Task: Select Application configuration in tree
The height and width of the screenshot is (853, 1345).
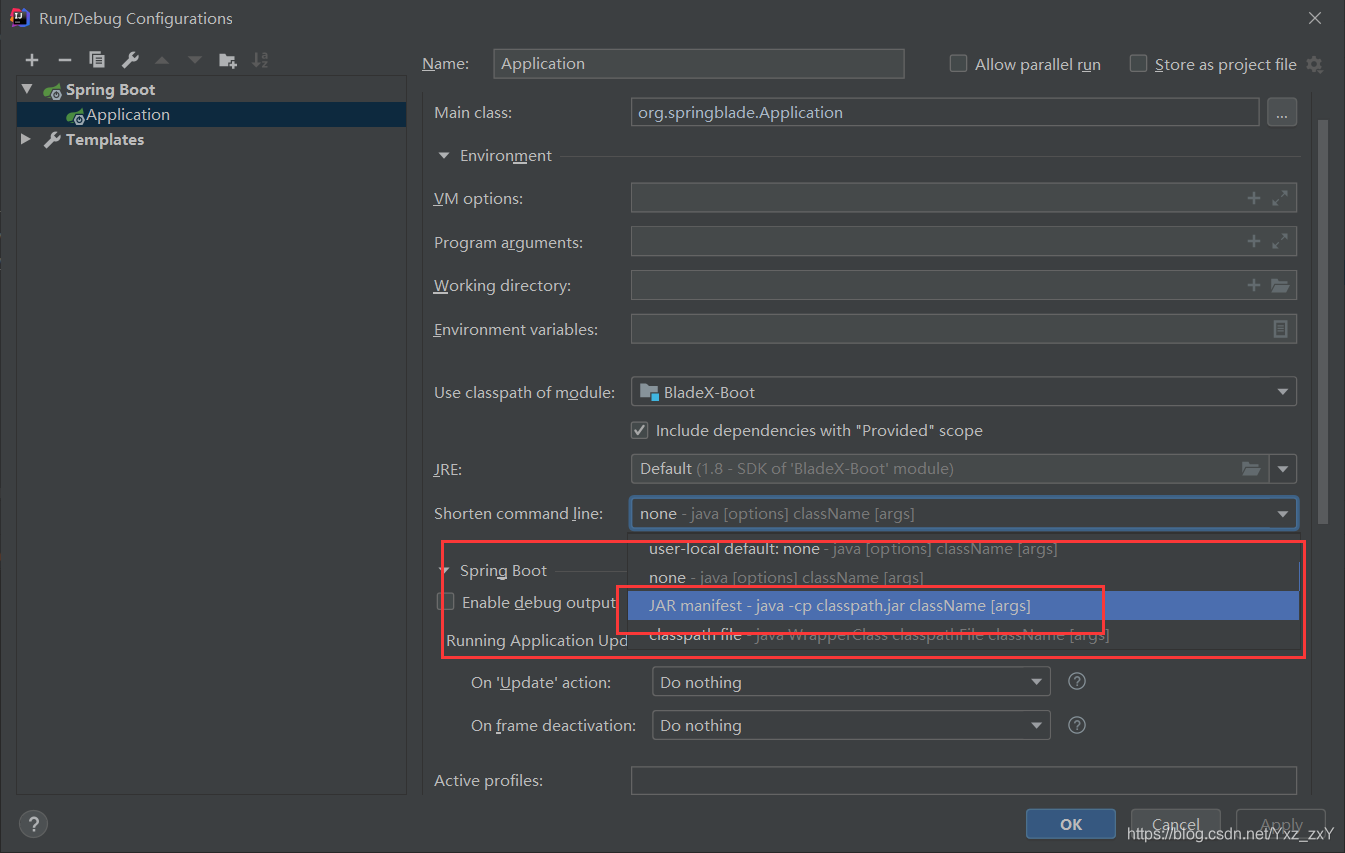Action: (211, 114)
